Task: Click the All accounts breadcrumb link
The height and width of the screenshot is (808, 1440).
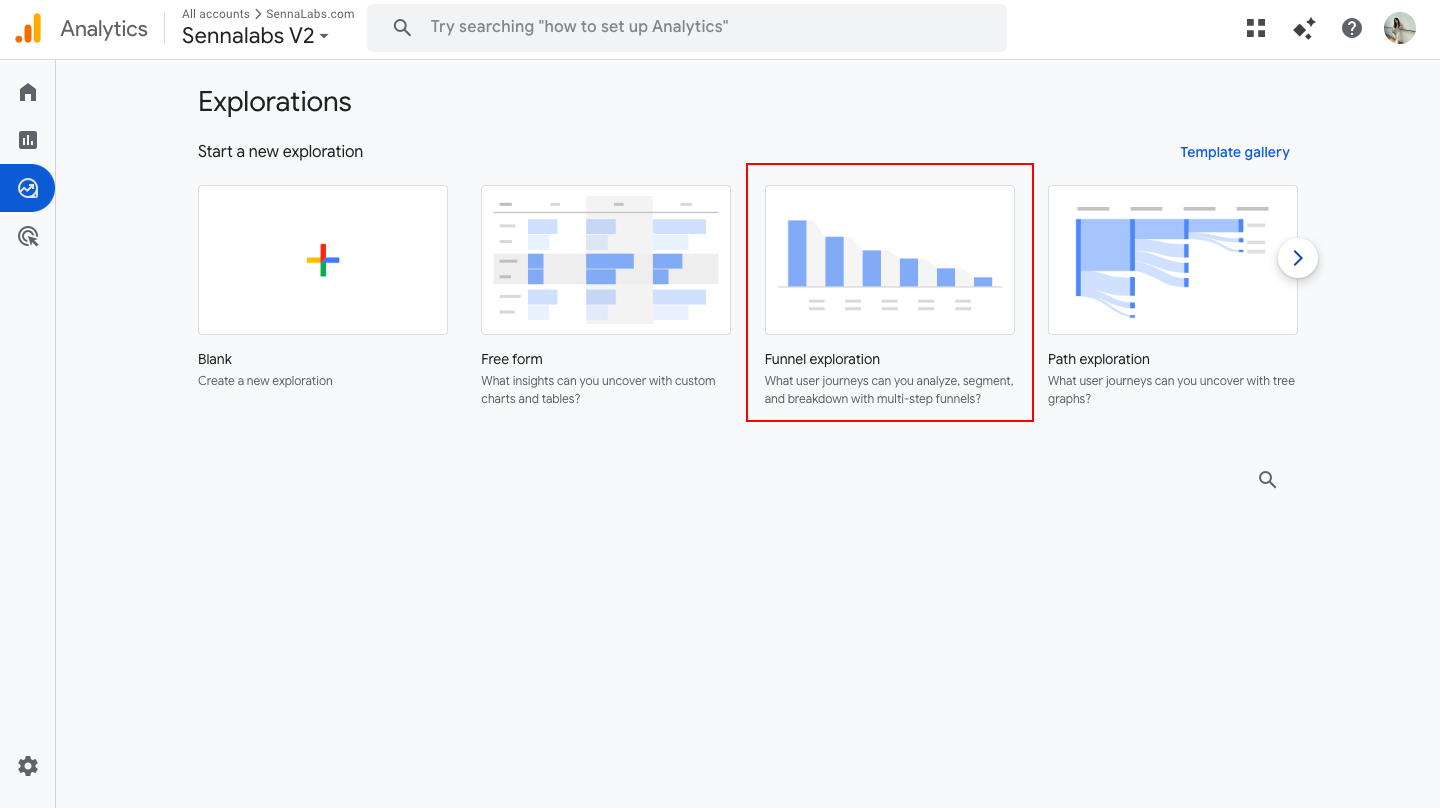Action: [215, 14]
